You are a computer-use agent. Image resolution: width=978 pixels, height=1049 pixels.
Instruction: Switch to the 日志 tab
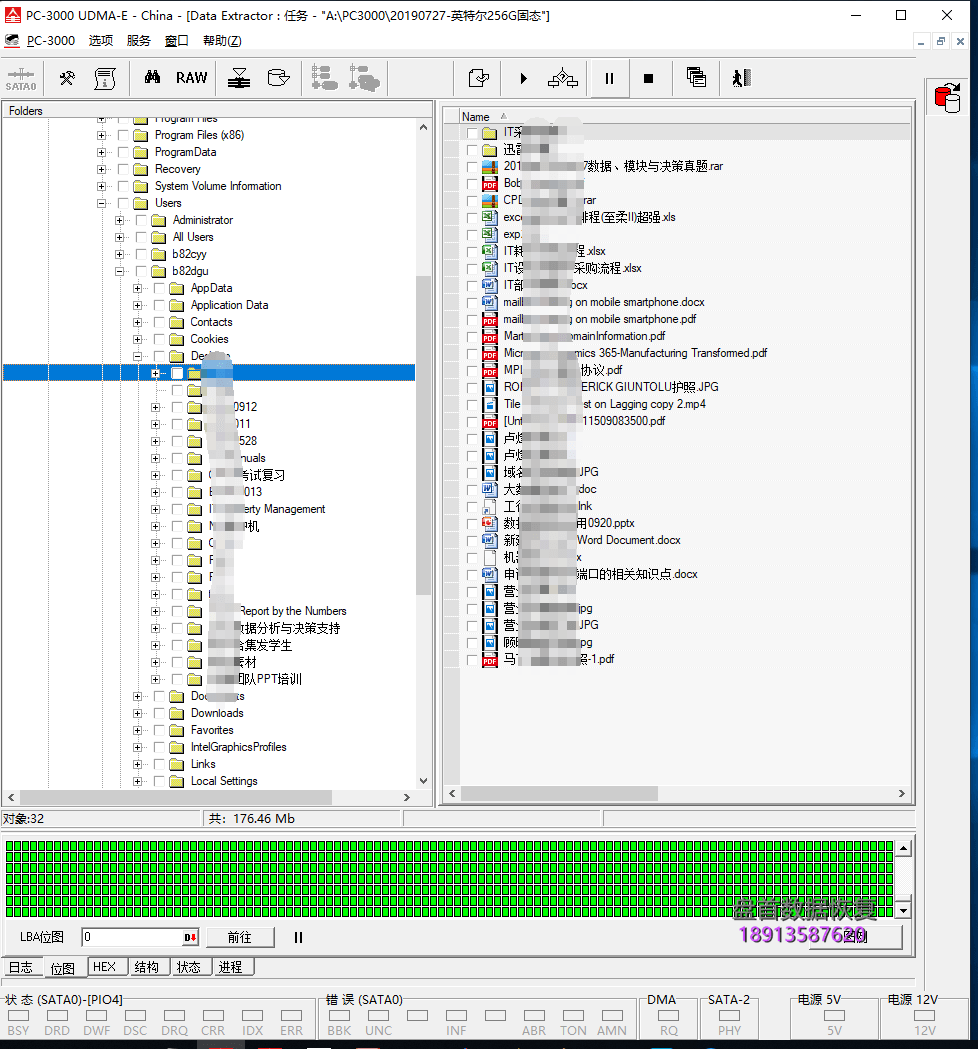click(x=21, y=967)
